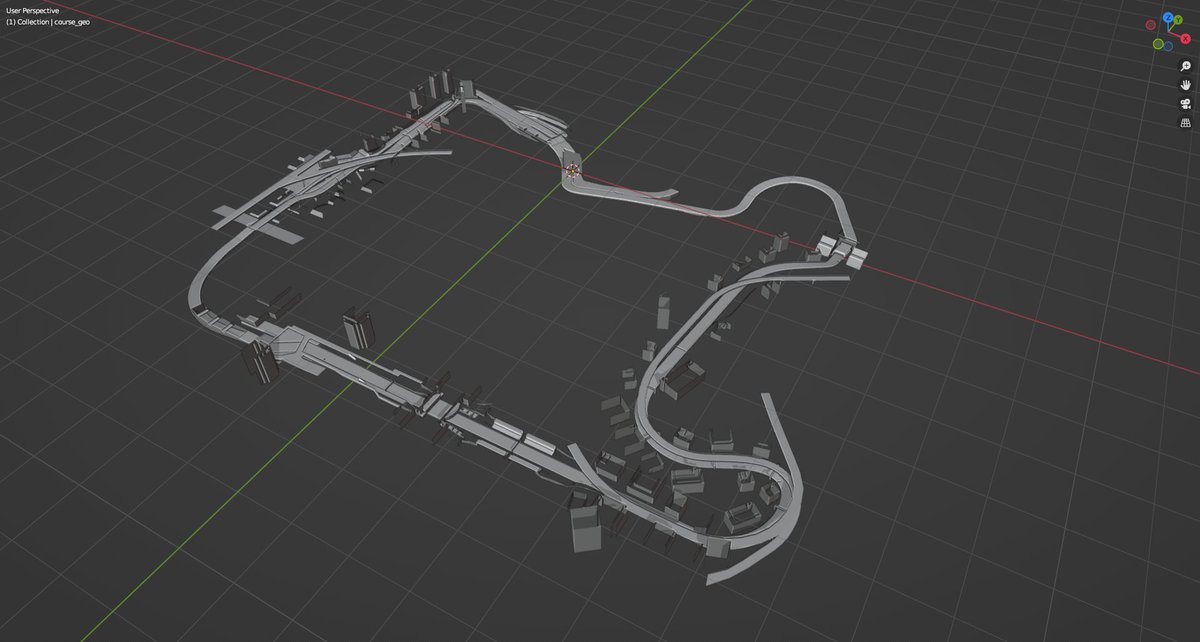Click the unlabeled red negative X handle

(x=1151, y=24)
